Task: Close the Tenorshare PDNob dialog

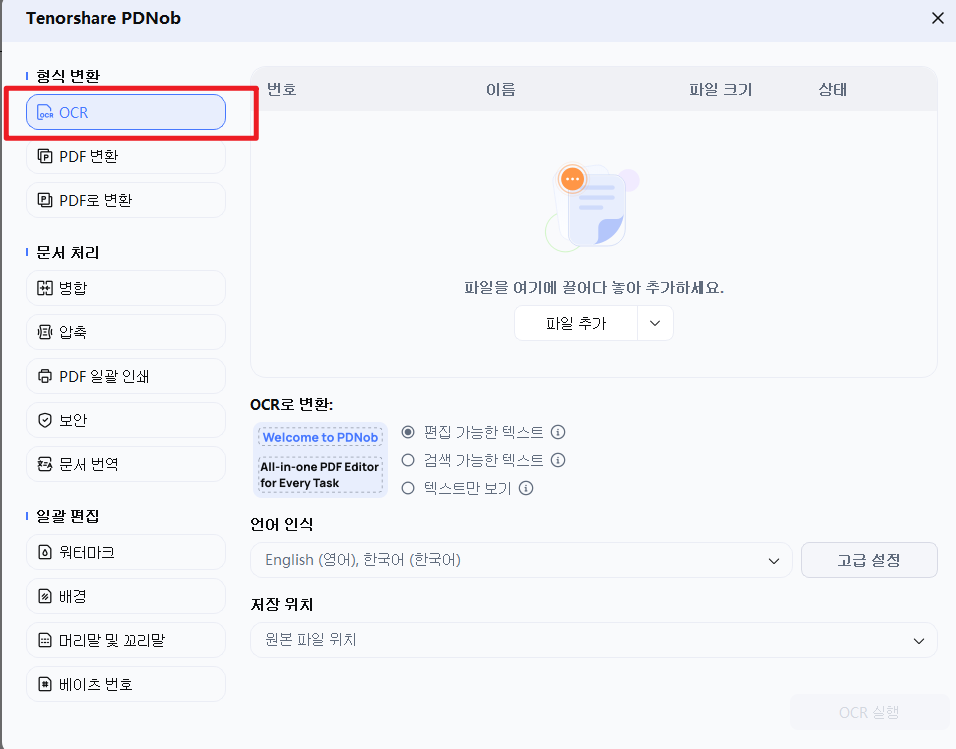Action: (938, 18)
